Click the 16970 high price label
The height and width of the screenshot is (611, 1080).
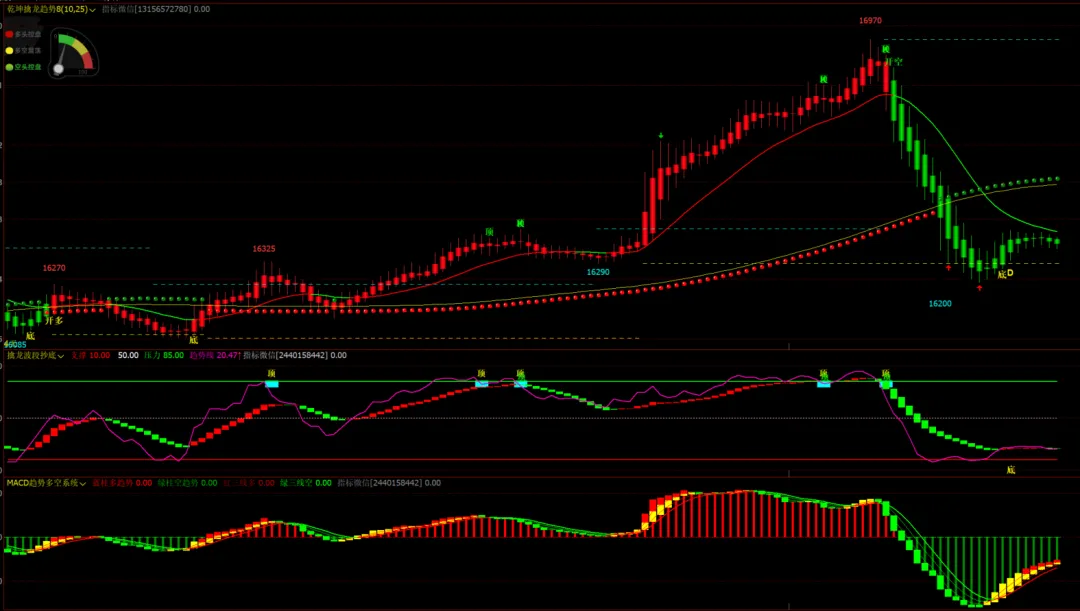click(x=870, y=21)
